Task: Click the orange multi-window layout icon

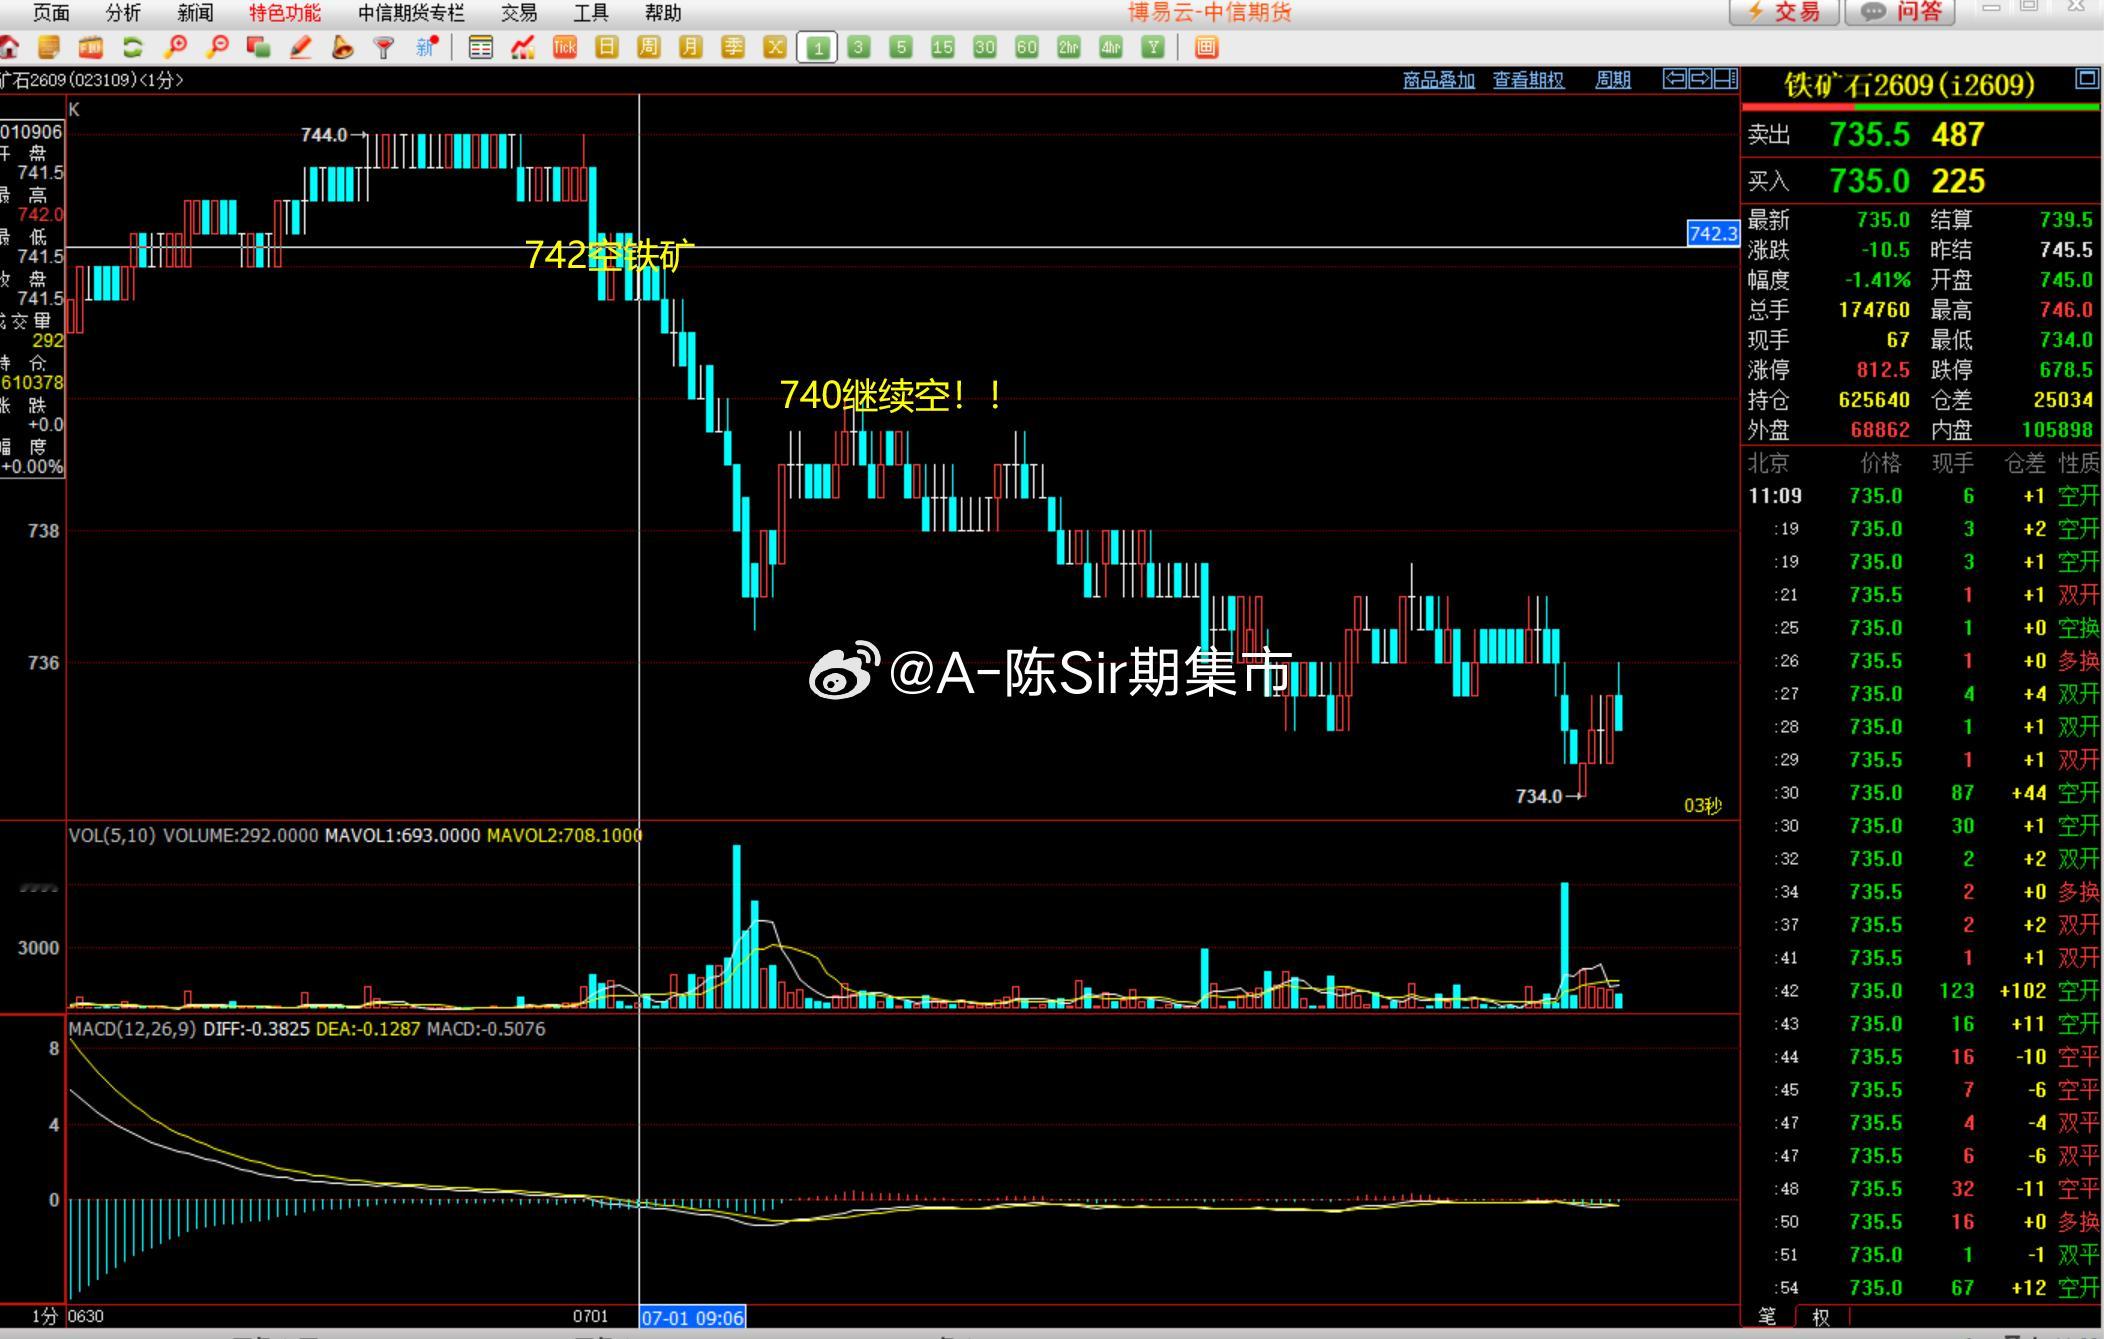Action: (x=1207, y=47)
